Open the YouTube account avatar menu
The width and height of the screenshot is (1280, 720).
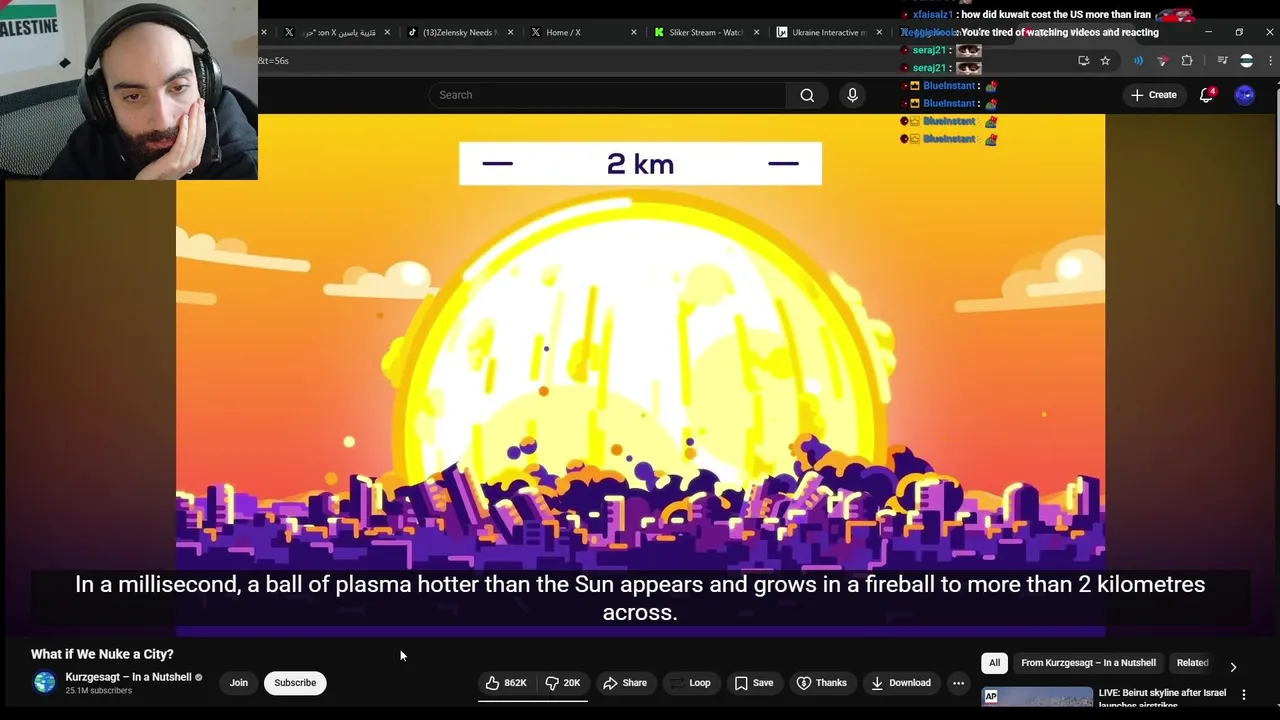(1244, 95)
